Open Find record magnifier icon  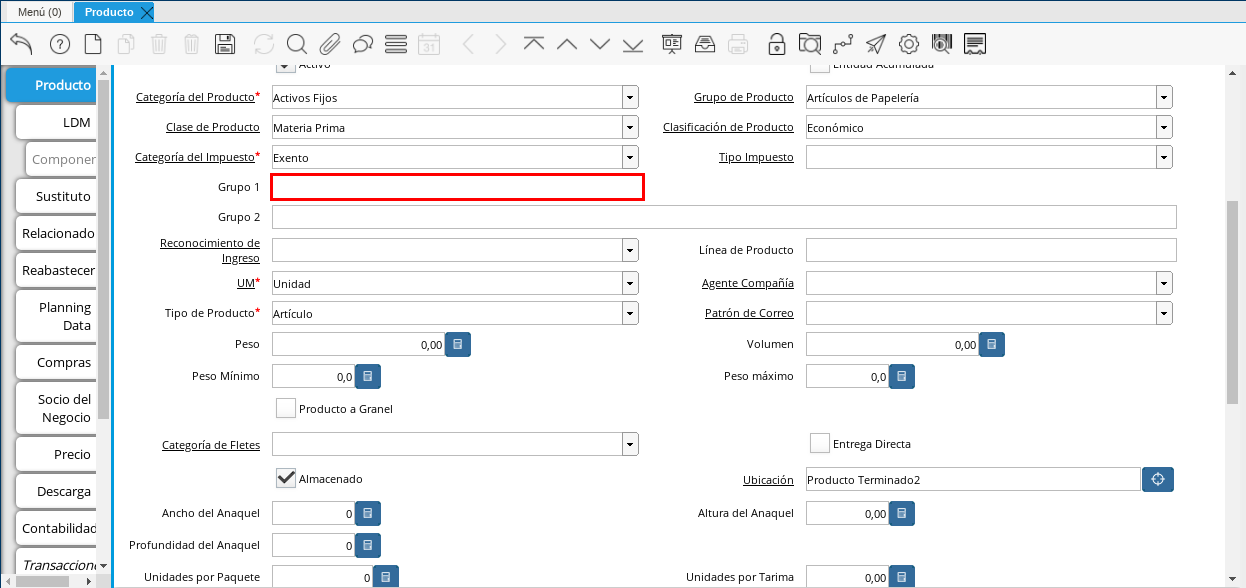[x=297, y=44]
